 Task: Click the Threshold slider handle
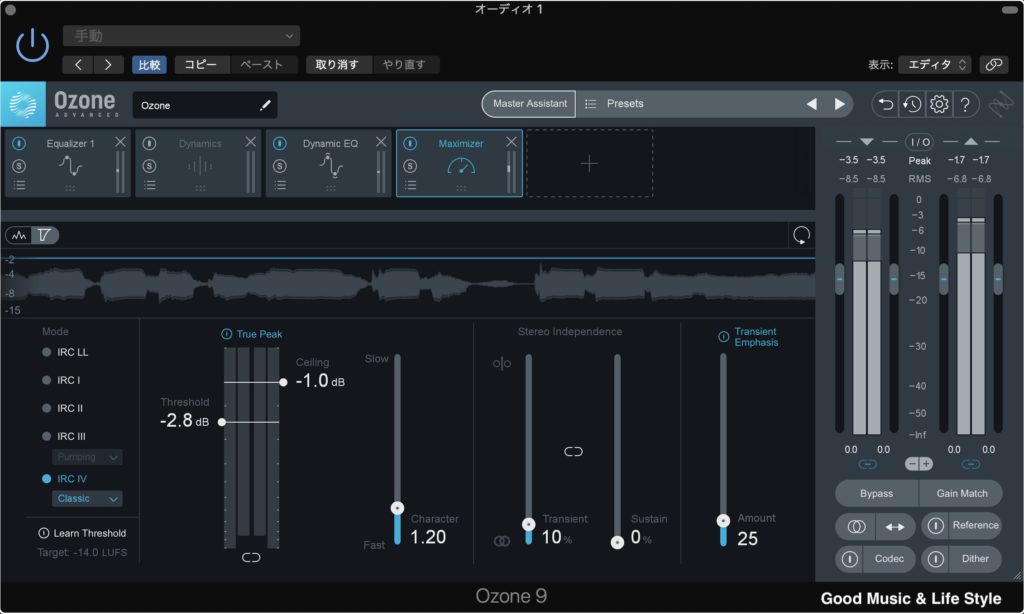(222, 422)
